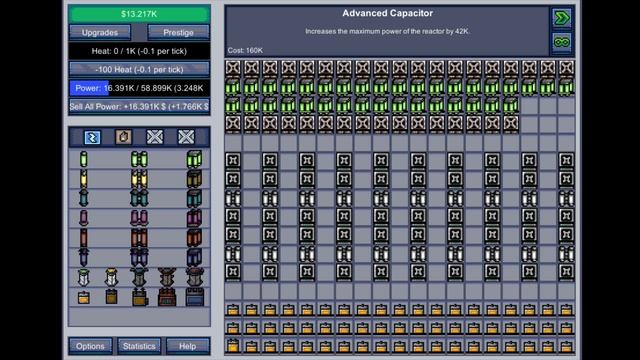The height and width of the screenshot is (360, 640).
Task: Pick the single orange fuel cell part
Action: (x=84, y=238)
